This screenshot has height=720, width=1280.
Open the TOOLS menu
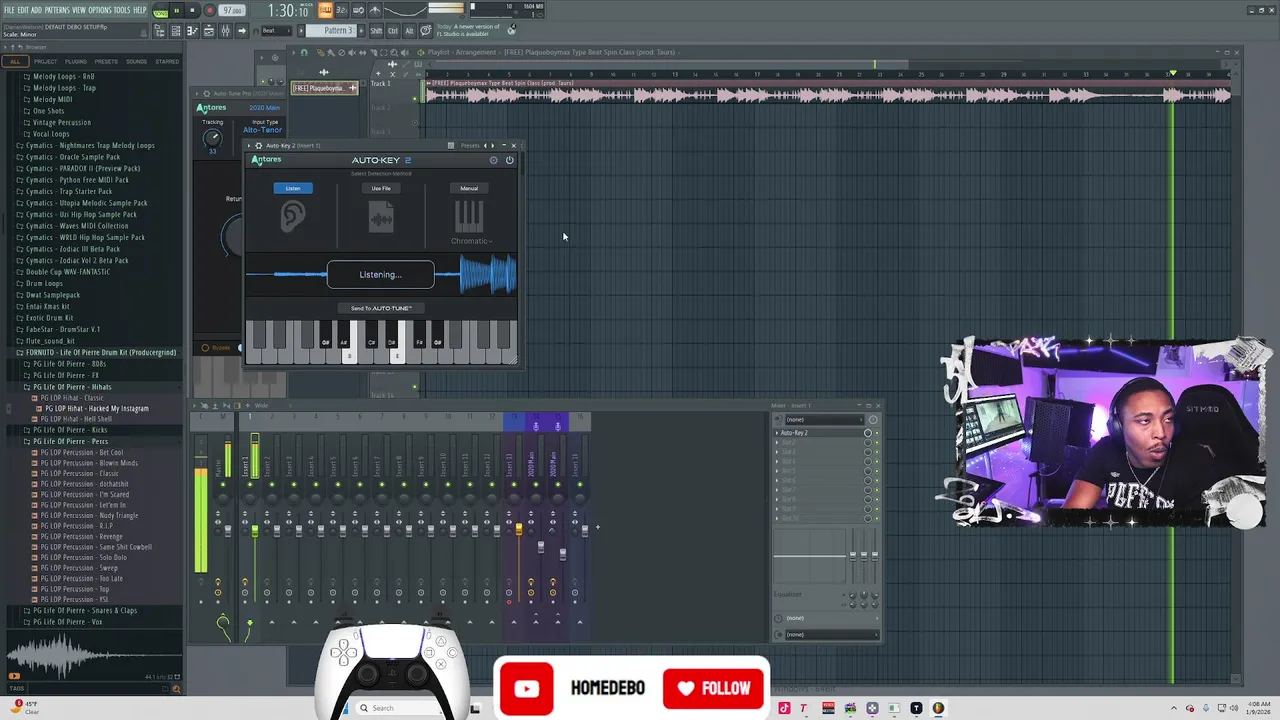point(122,10)
